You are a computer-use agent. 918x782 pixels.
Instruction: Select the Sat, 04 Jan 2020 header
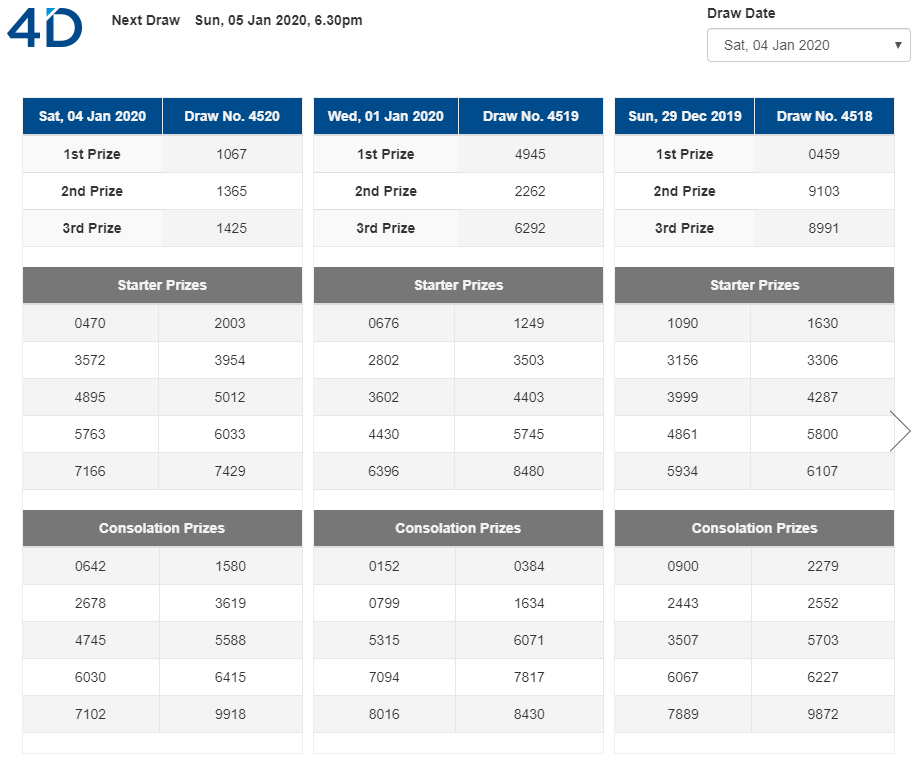(93, 116)
